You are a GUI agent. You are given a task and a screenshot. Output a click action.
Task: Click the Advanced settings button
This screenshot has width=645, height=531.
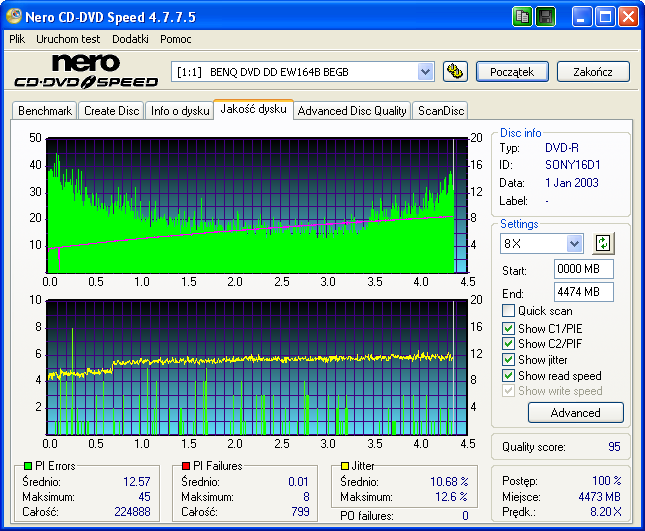[575, 413]
